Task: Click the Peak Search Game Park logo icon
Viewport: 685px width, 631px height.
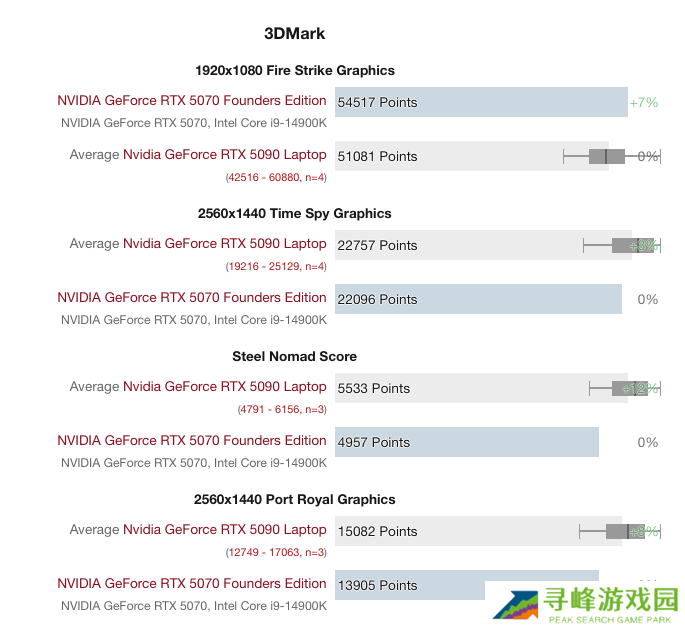Action: (x=516, y=605)
